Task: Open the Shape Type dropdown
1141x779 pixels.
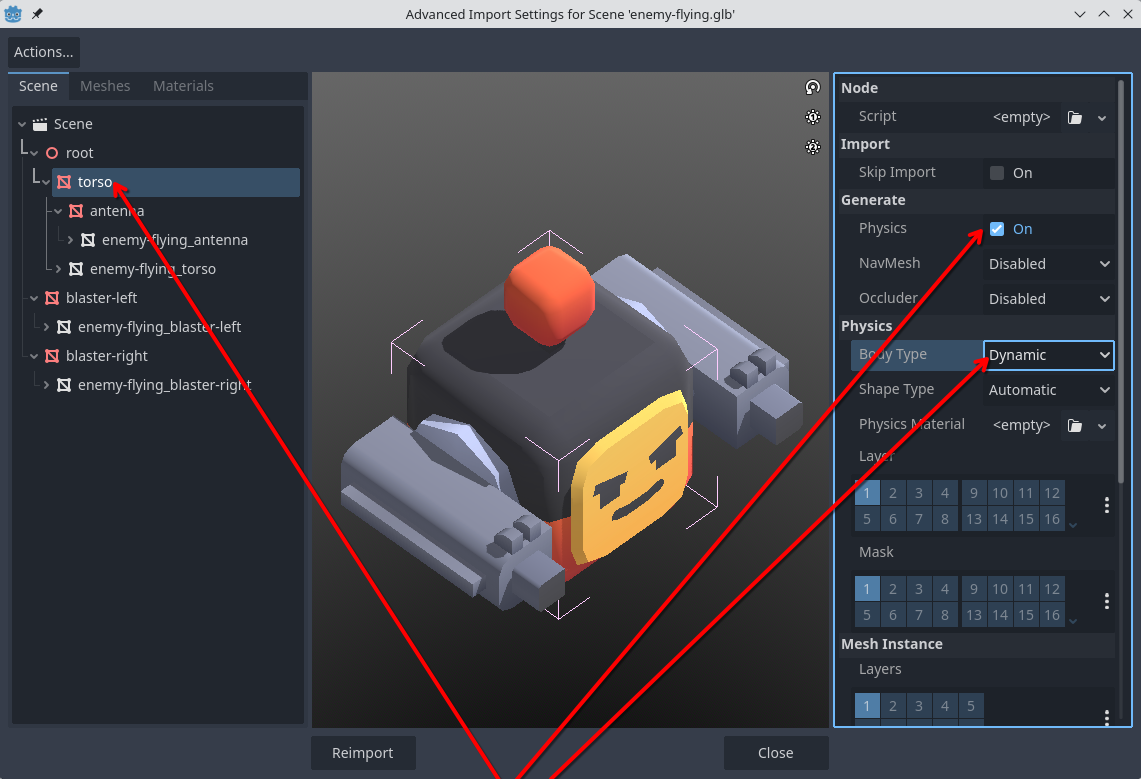Action: (1048, 390)
